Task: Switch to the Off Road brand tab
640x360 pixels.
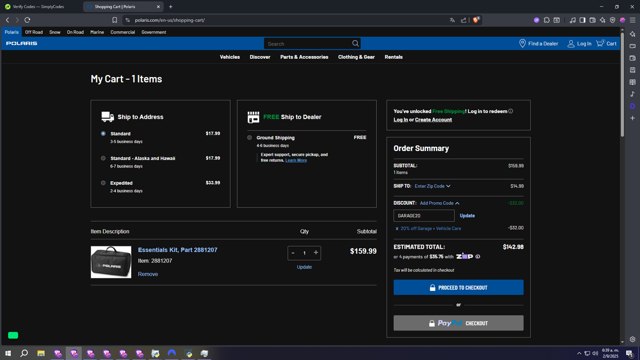Action: (33, 32)
